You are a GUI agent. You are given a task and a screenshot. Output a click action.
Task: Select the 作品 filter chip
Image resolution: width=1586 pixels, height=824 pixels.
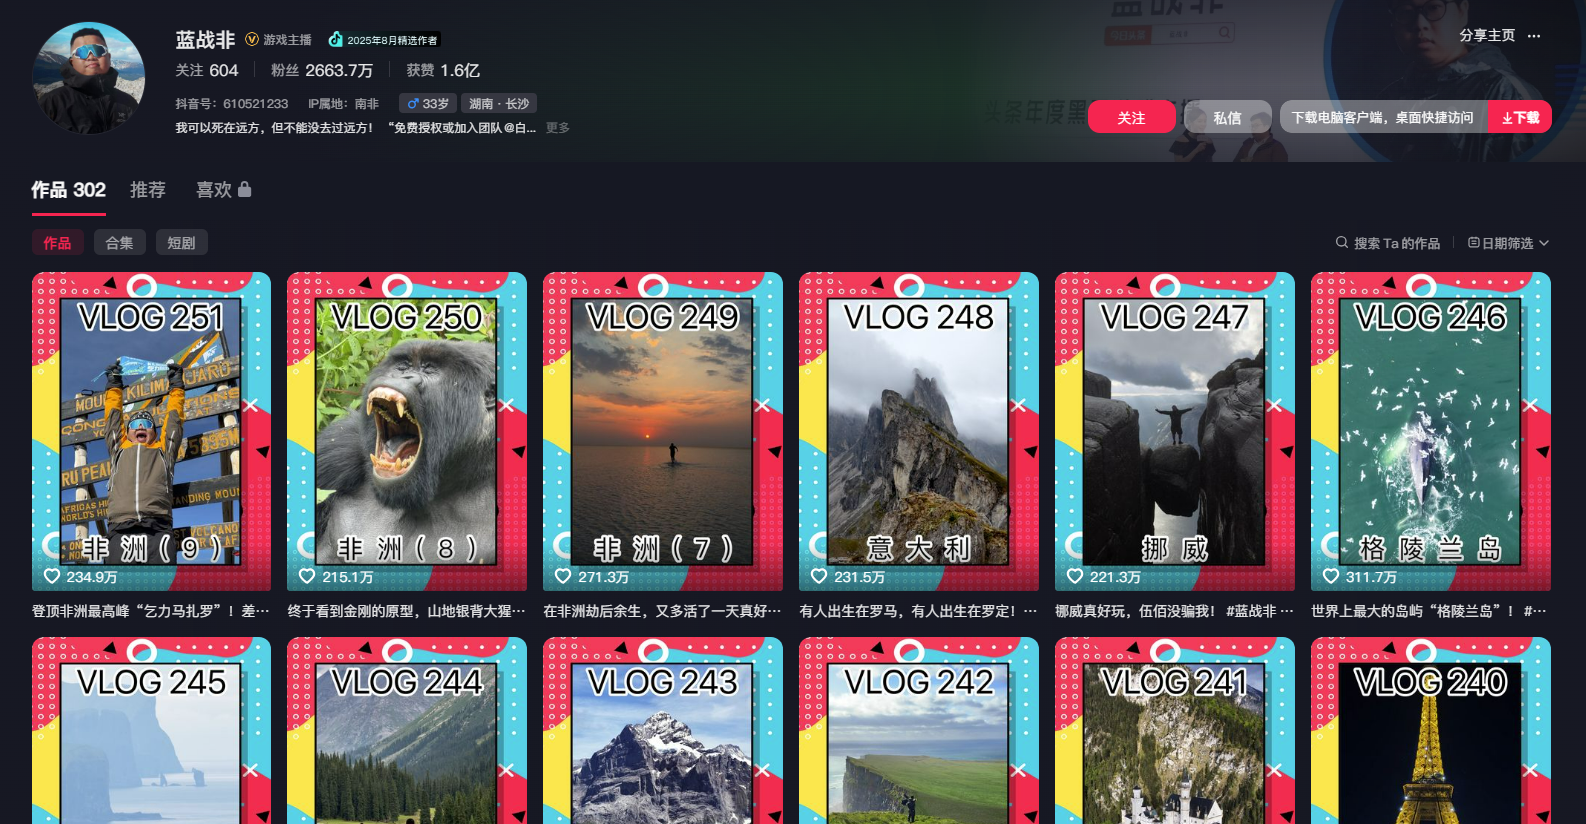click(x=57, y=243)
